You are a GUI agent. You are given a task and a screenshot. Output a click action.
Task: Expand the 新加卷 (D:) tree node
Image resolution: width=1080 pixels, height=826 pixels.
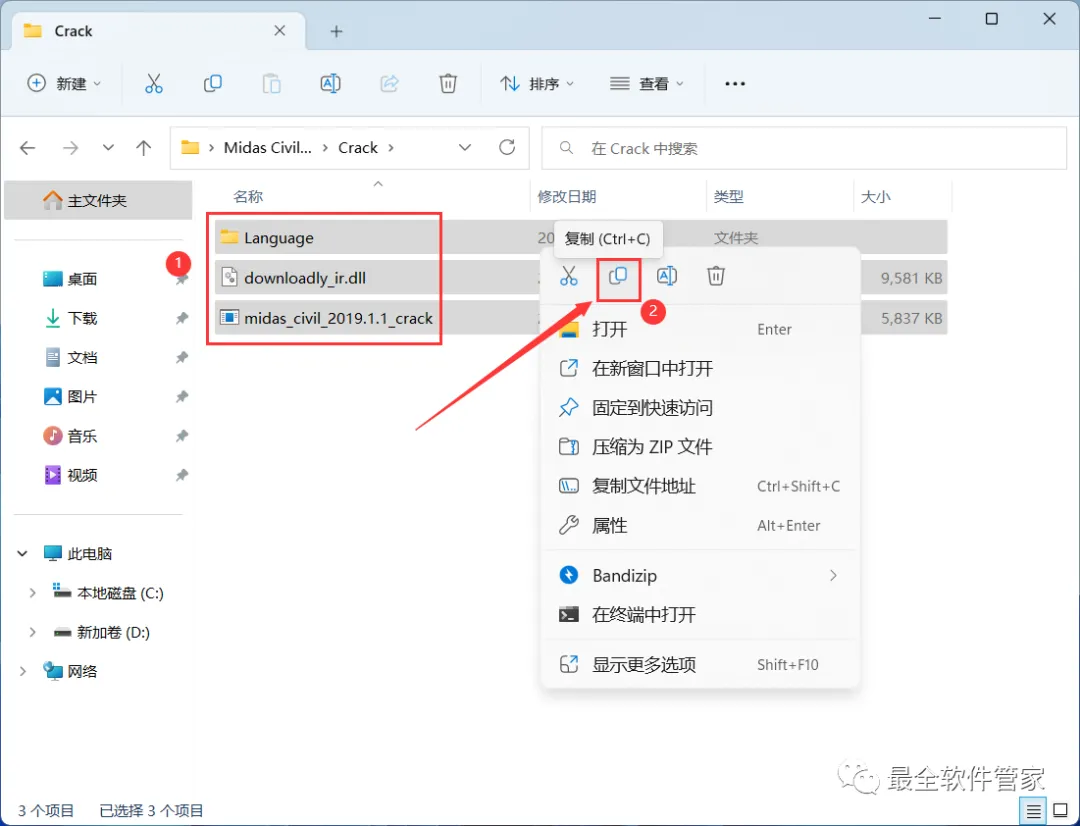[x=32, y=632]
